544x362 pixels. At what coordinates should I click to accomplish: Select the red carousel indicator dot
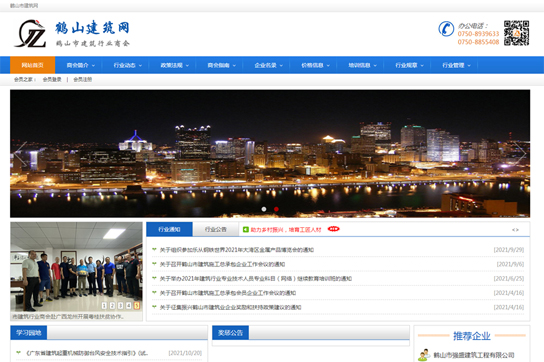click(x=276, y=209)
